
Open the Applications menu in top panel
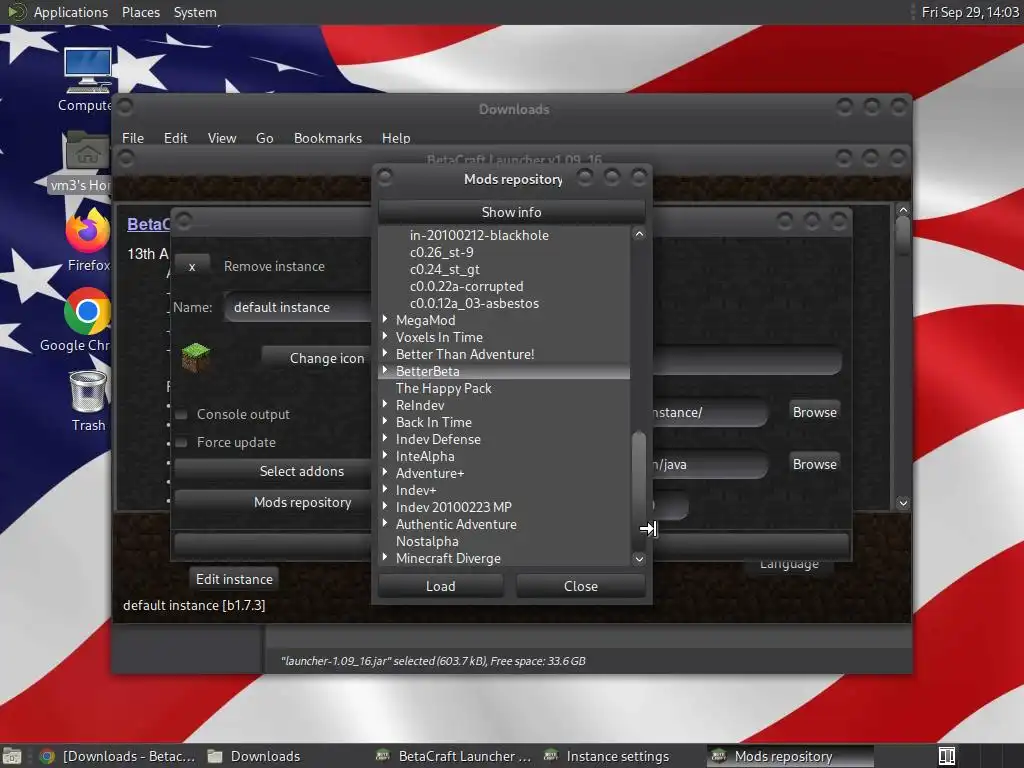coord(71,12)
